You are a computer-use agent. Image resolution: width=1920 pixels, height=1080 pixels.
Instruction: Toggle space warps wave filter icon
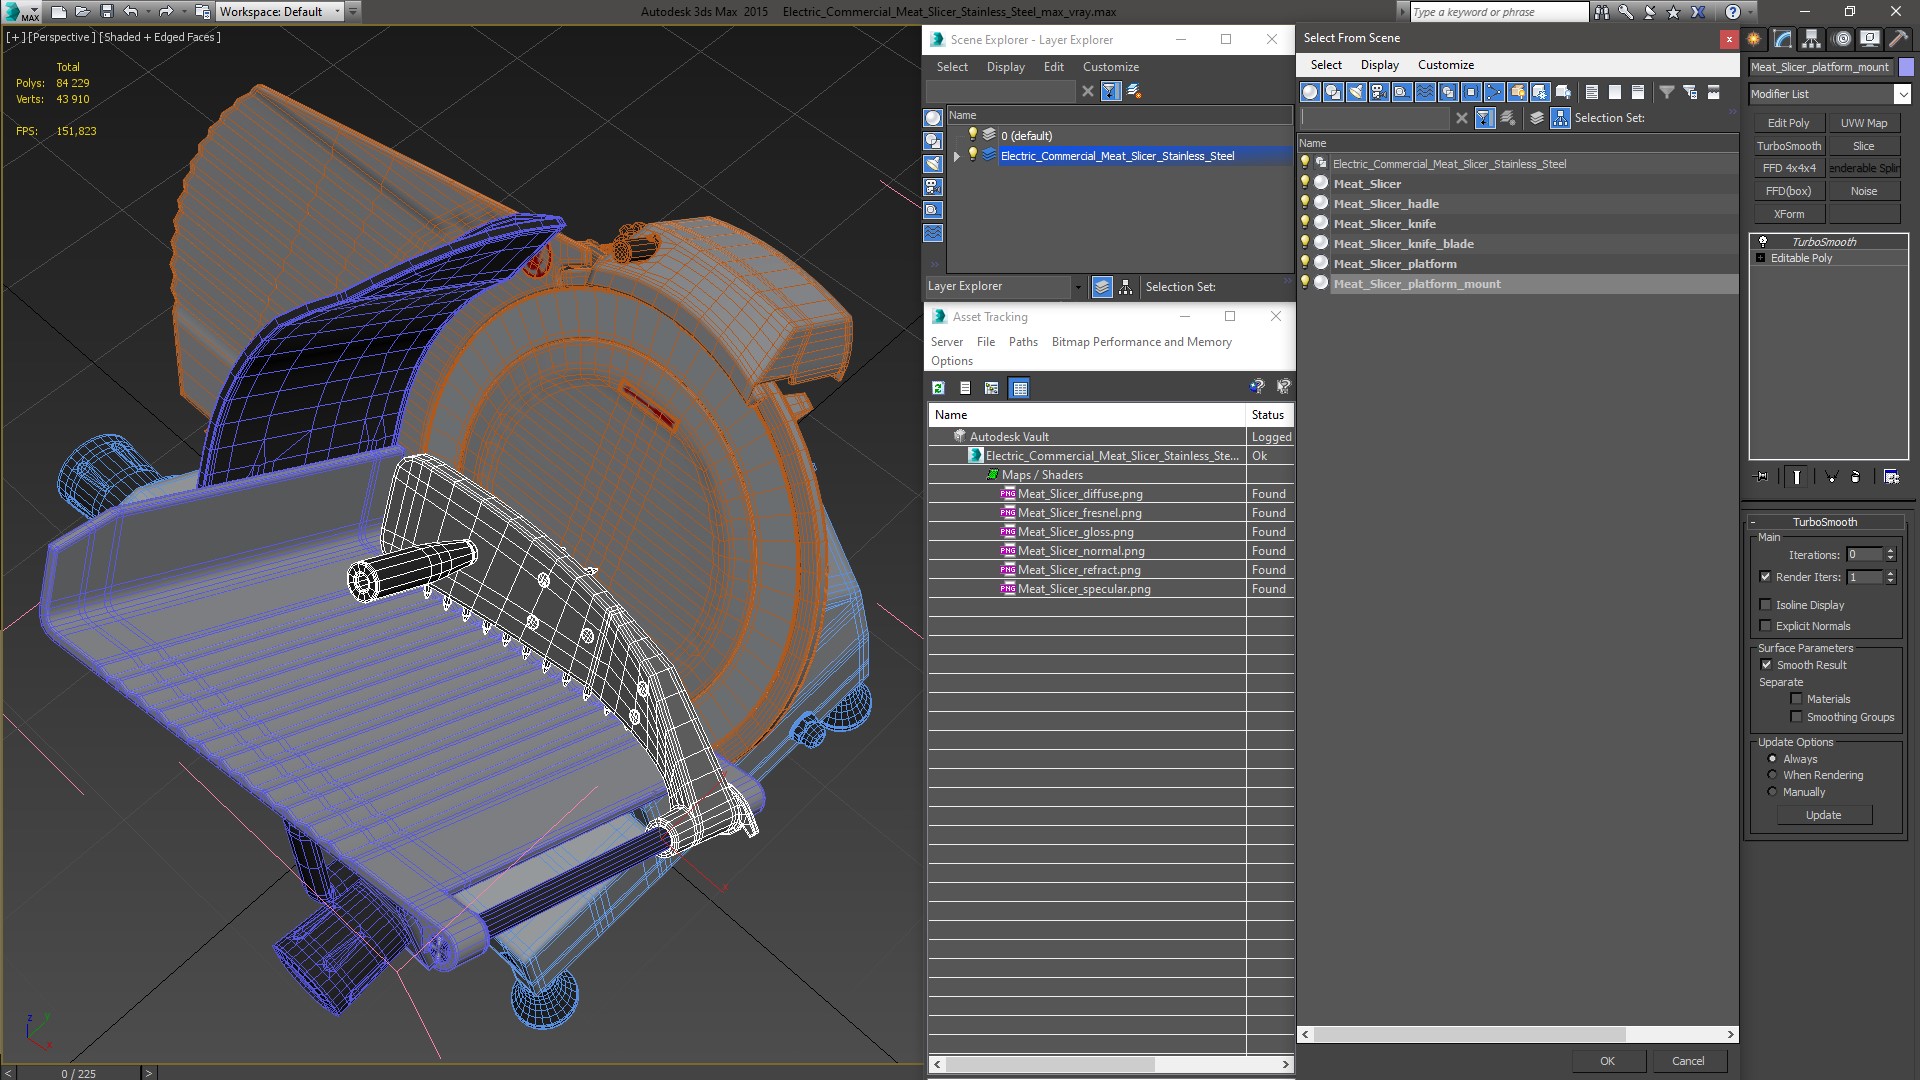pos(1425,92)
